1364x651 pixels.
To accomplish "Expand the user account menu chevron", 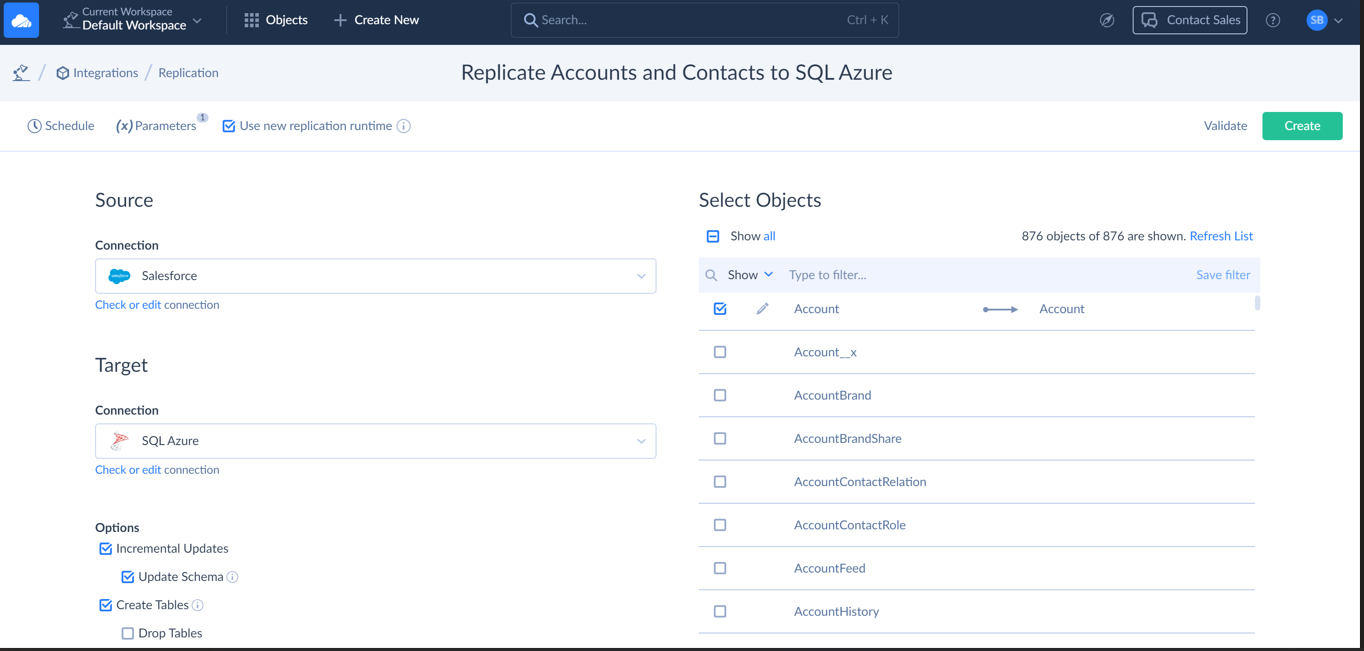I will [1339, 20].
